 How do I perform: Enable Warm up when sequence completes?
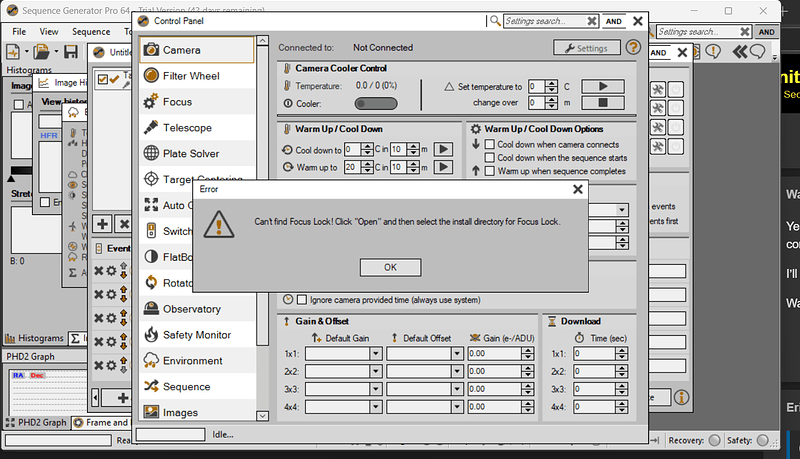pyautogui.click(x=490, y=171)
